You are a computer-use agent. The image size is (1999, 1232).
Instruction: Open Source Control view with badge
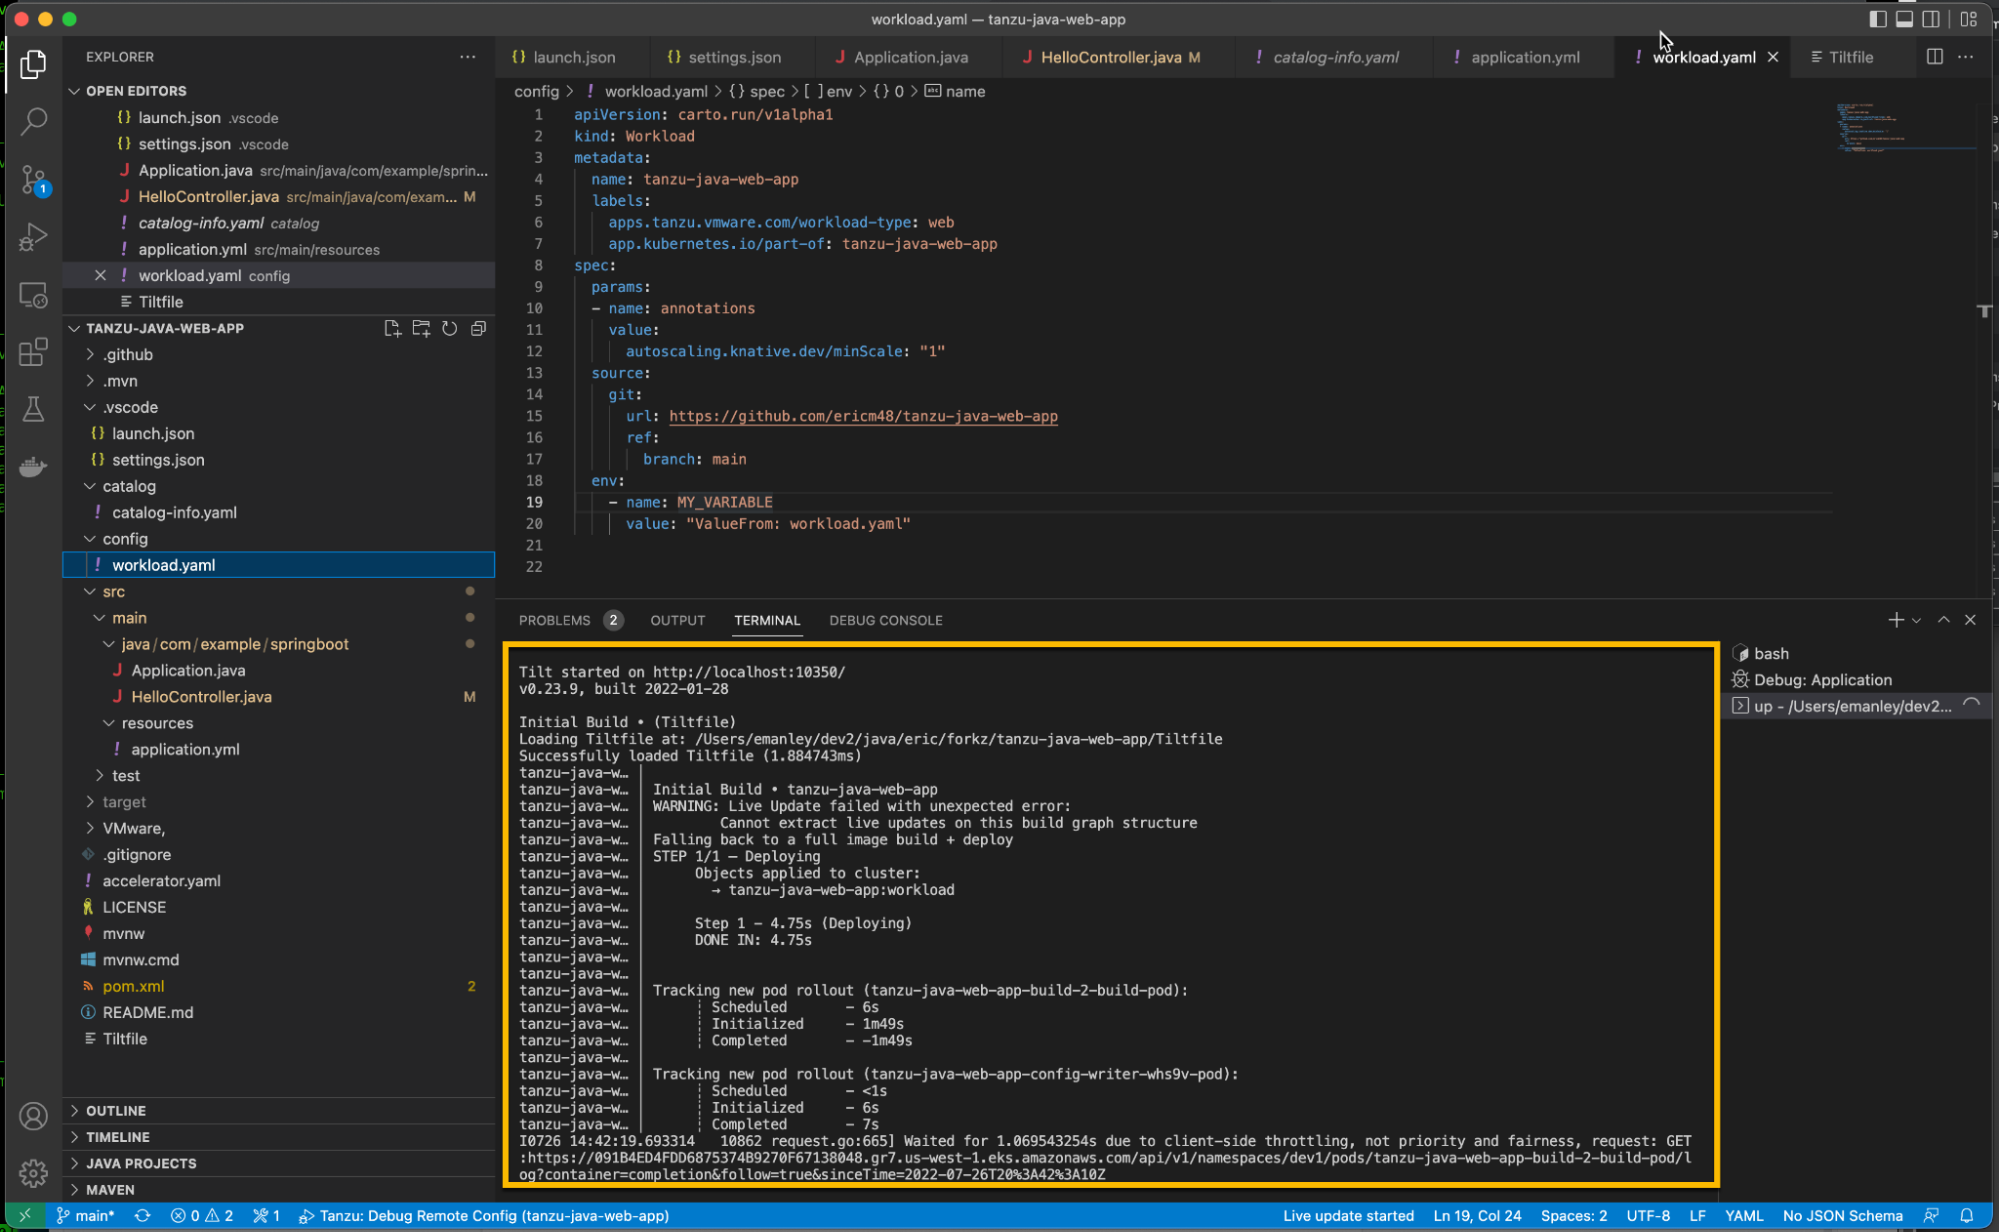[33, 180]
